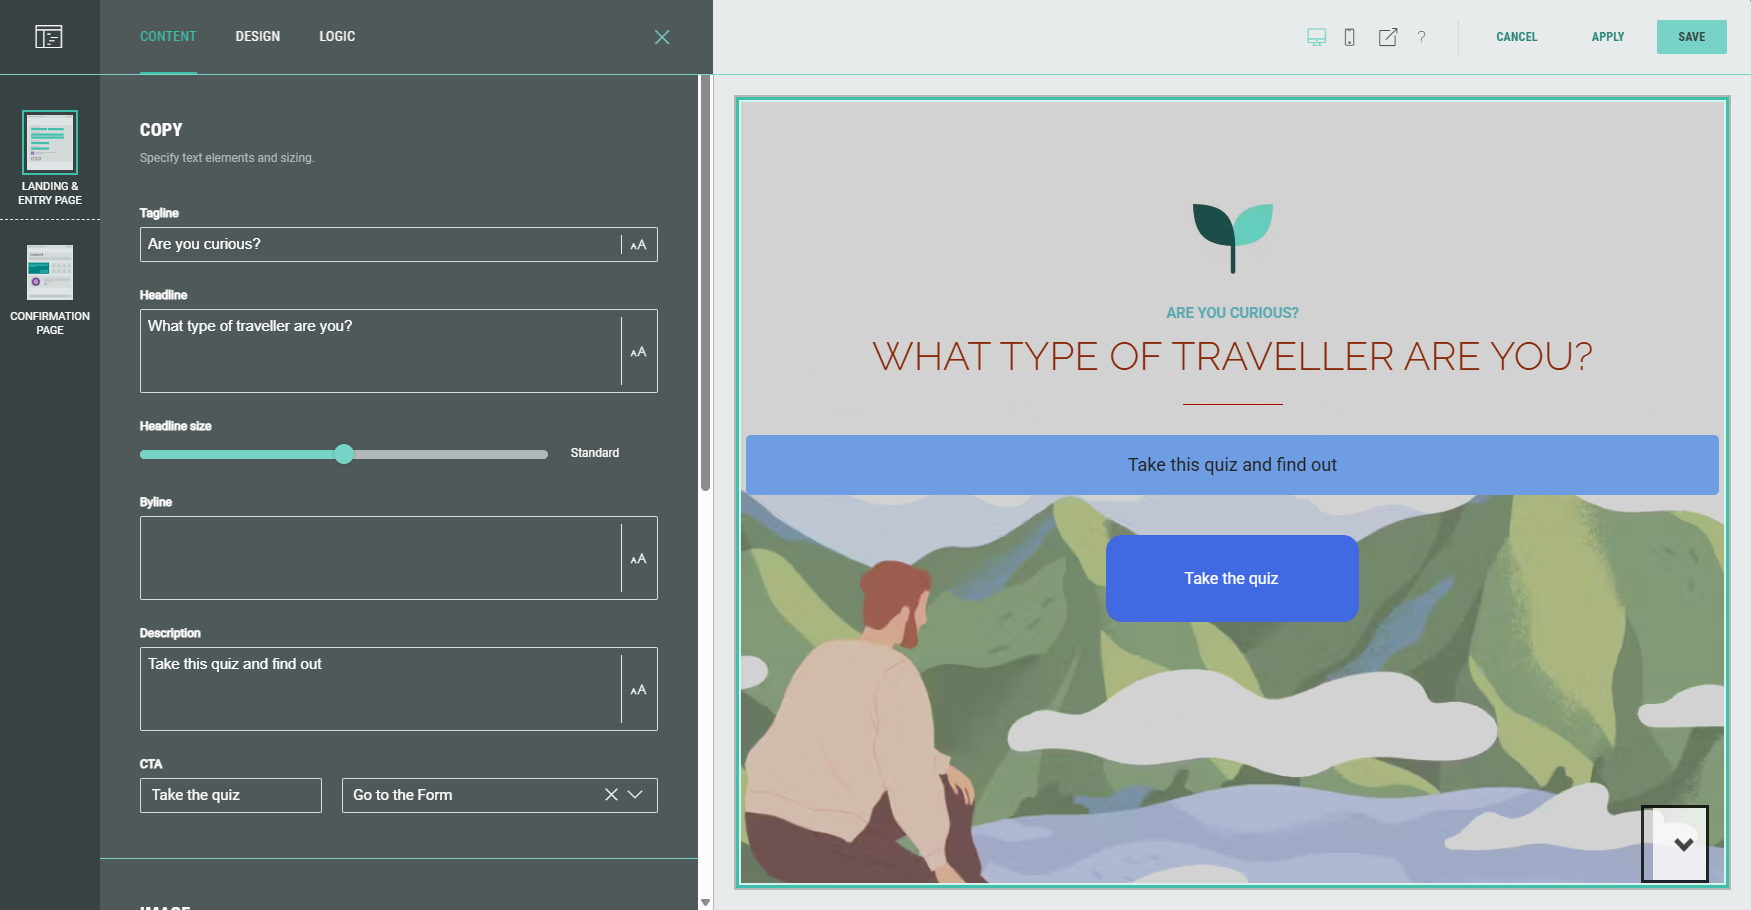Click into the CTA text field
The image size is (1751, 910).
(x=230, y=795)
